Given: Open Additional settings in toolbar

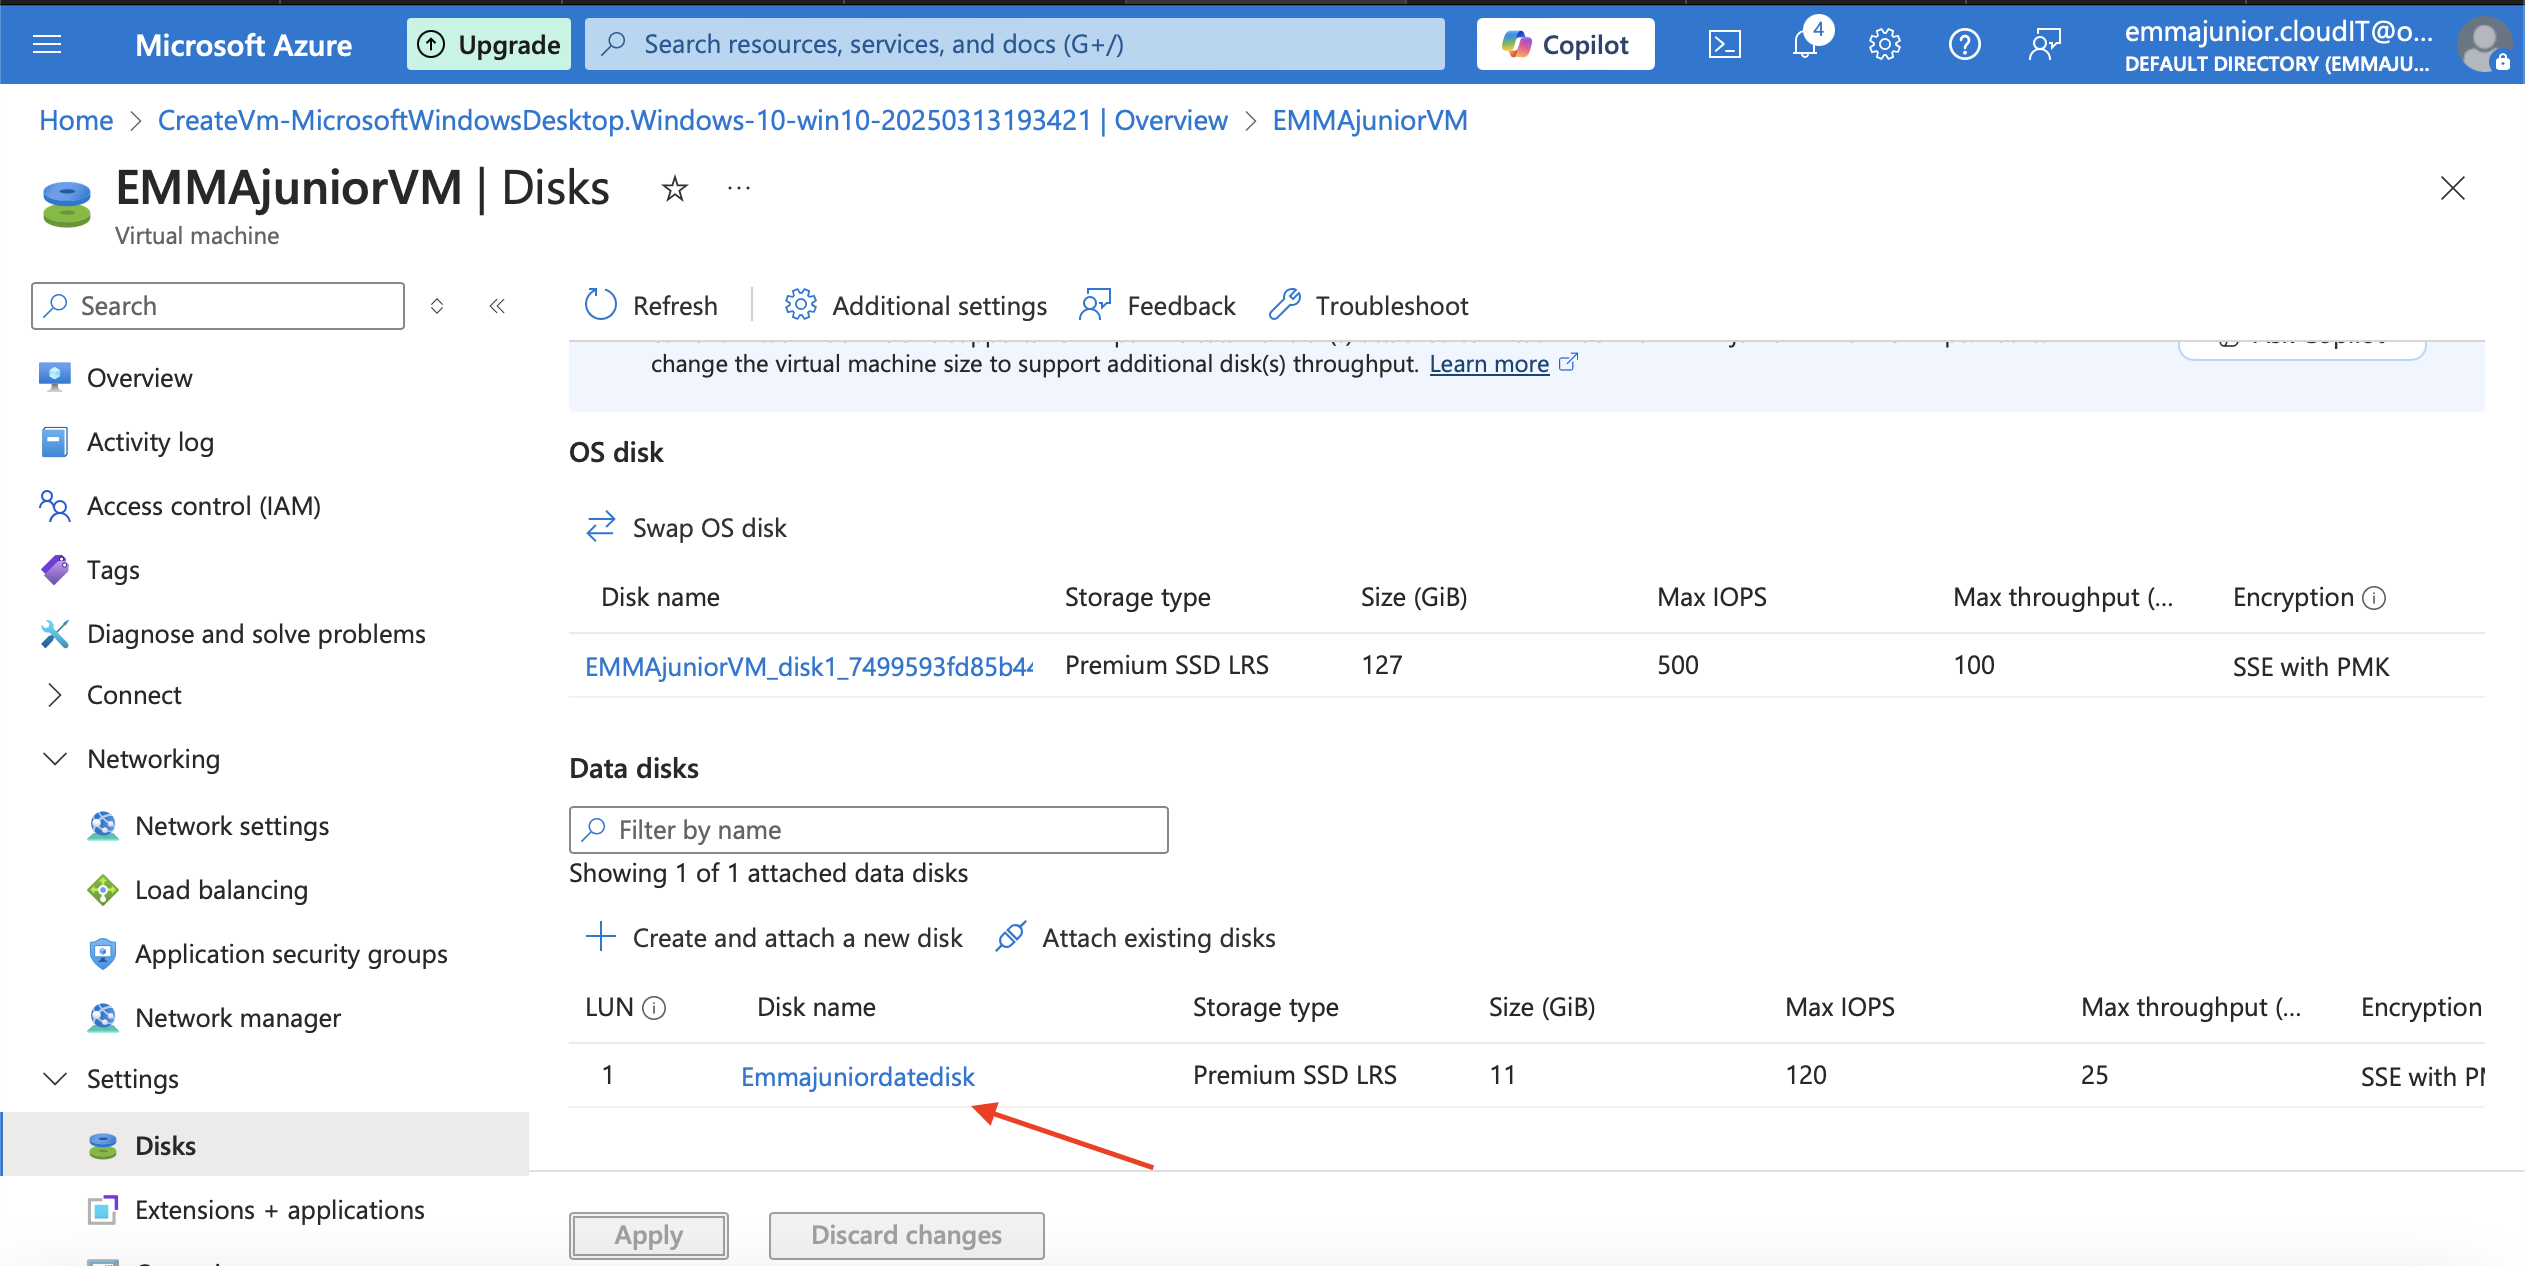Looking at the screenshot, I should pyautogui.click(x=915, y=305).
